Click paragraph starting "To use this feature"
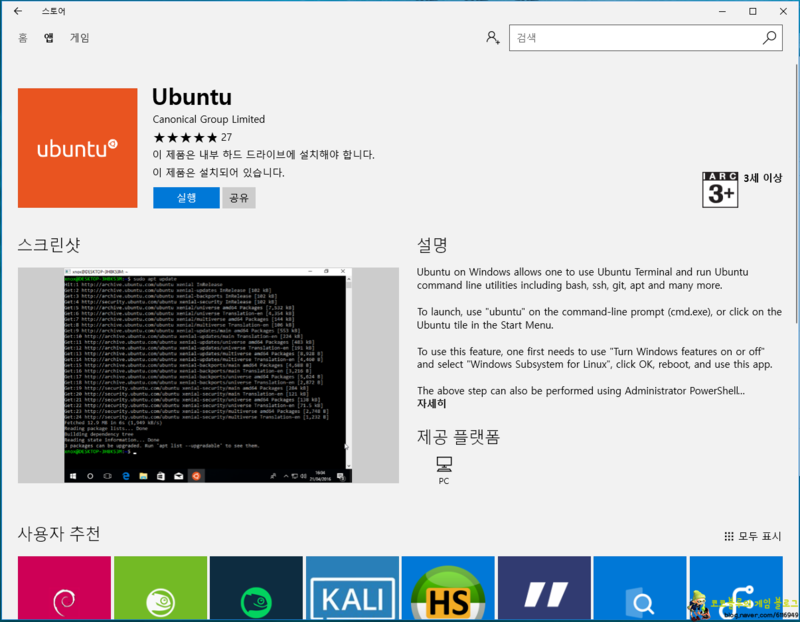This screenshot has height=622, width=800. [595, 358]
